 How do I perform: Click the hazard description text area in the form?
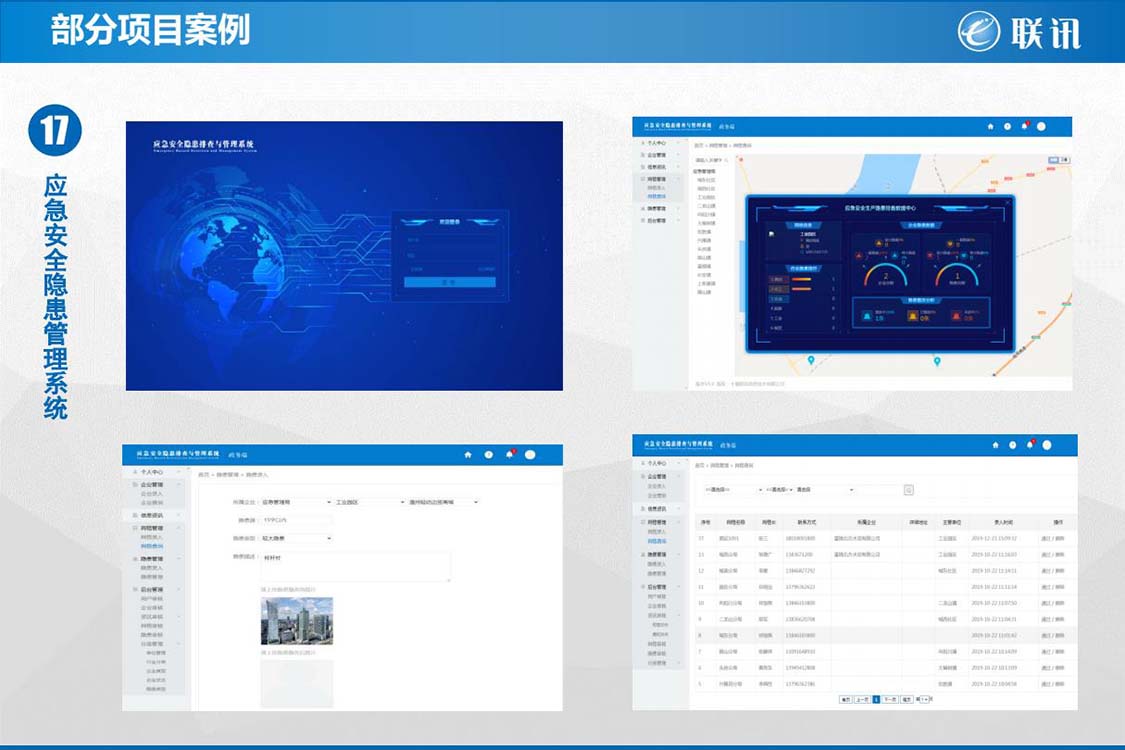pyautogui.click(x=355, y=566)
